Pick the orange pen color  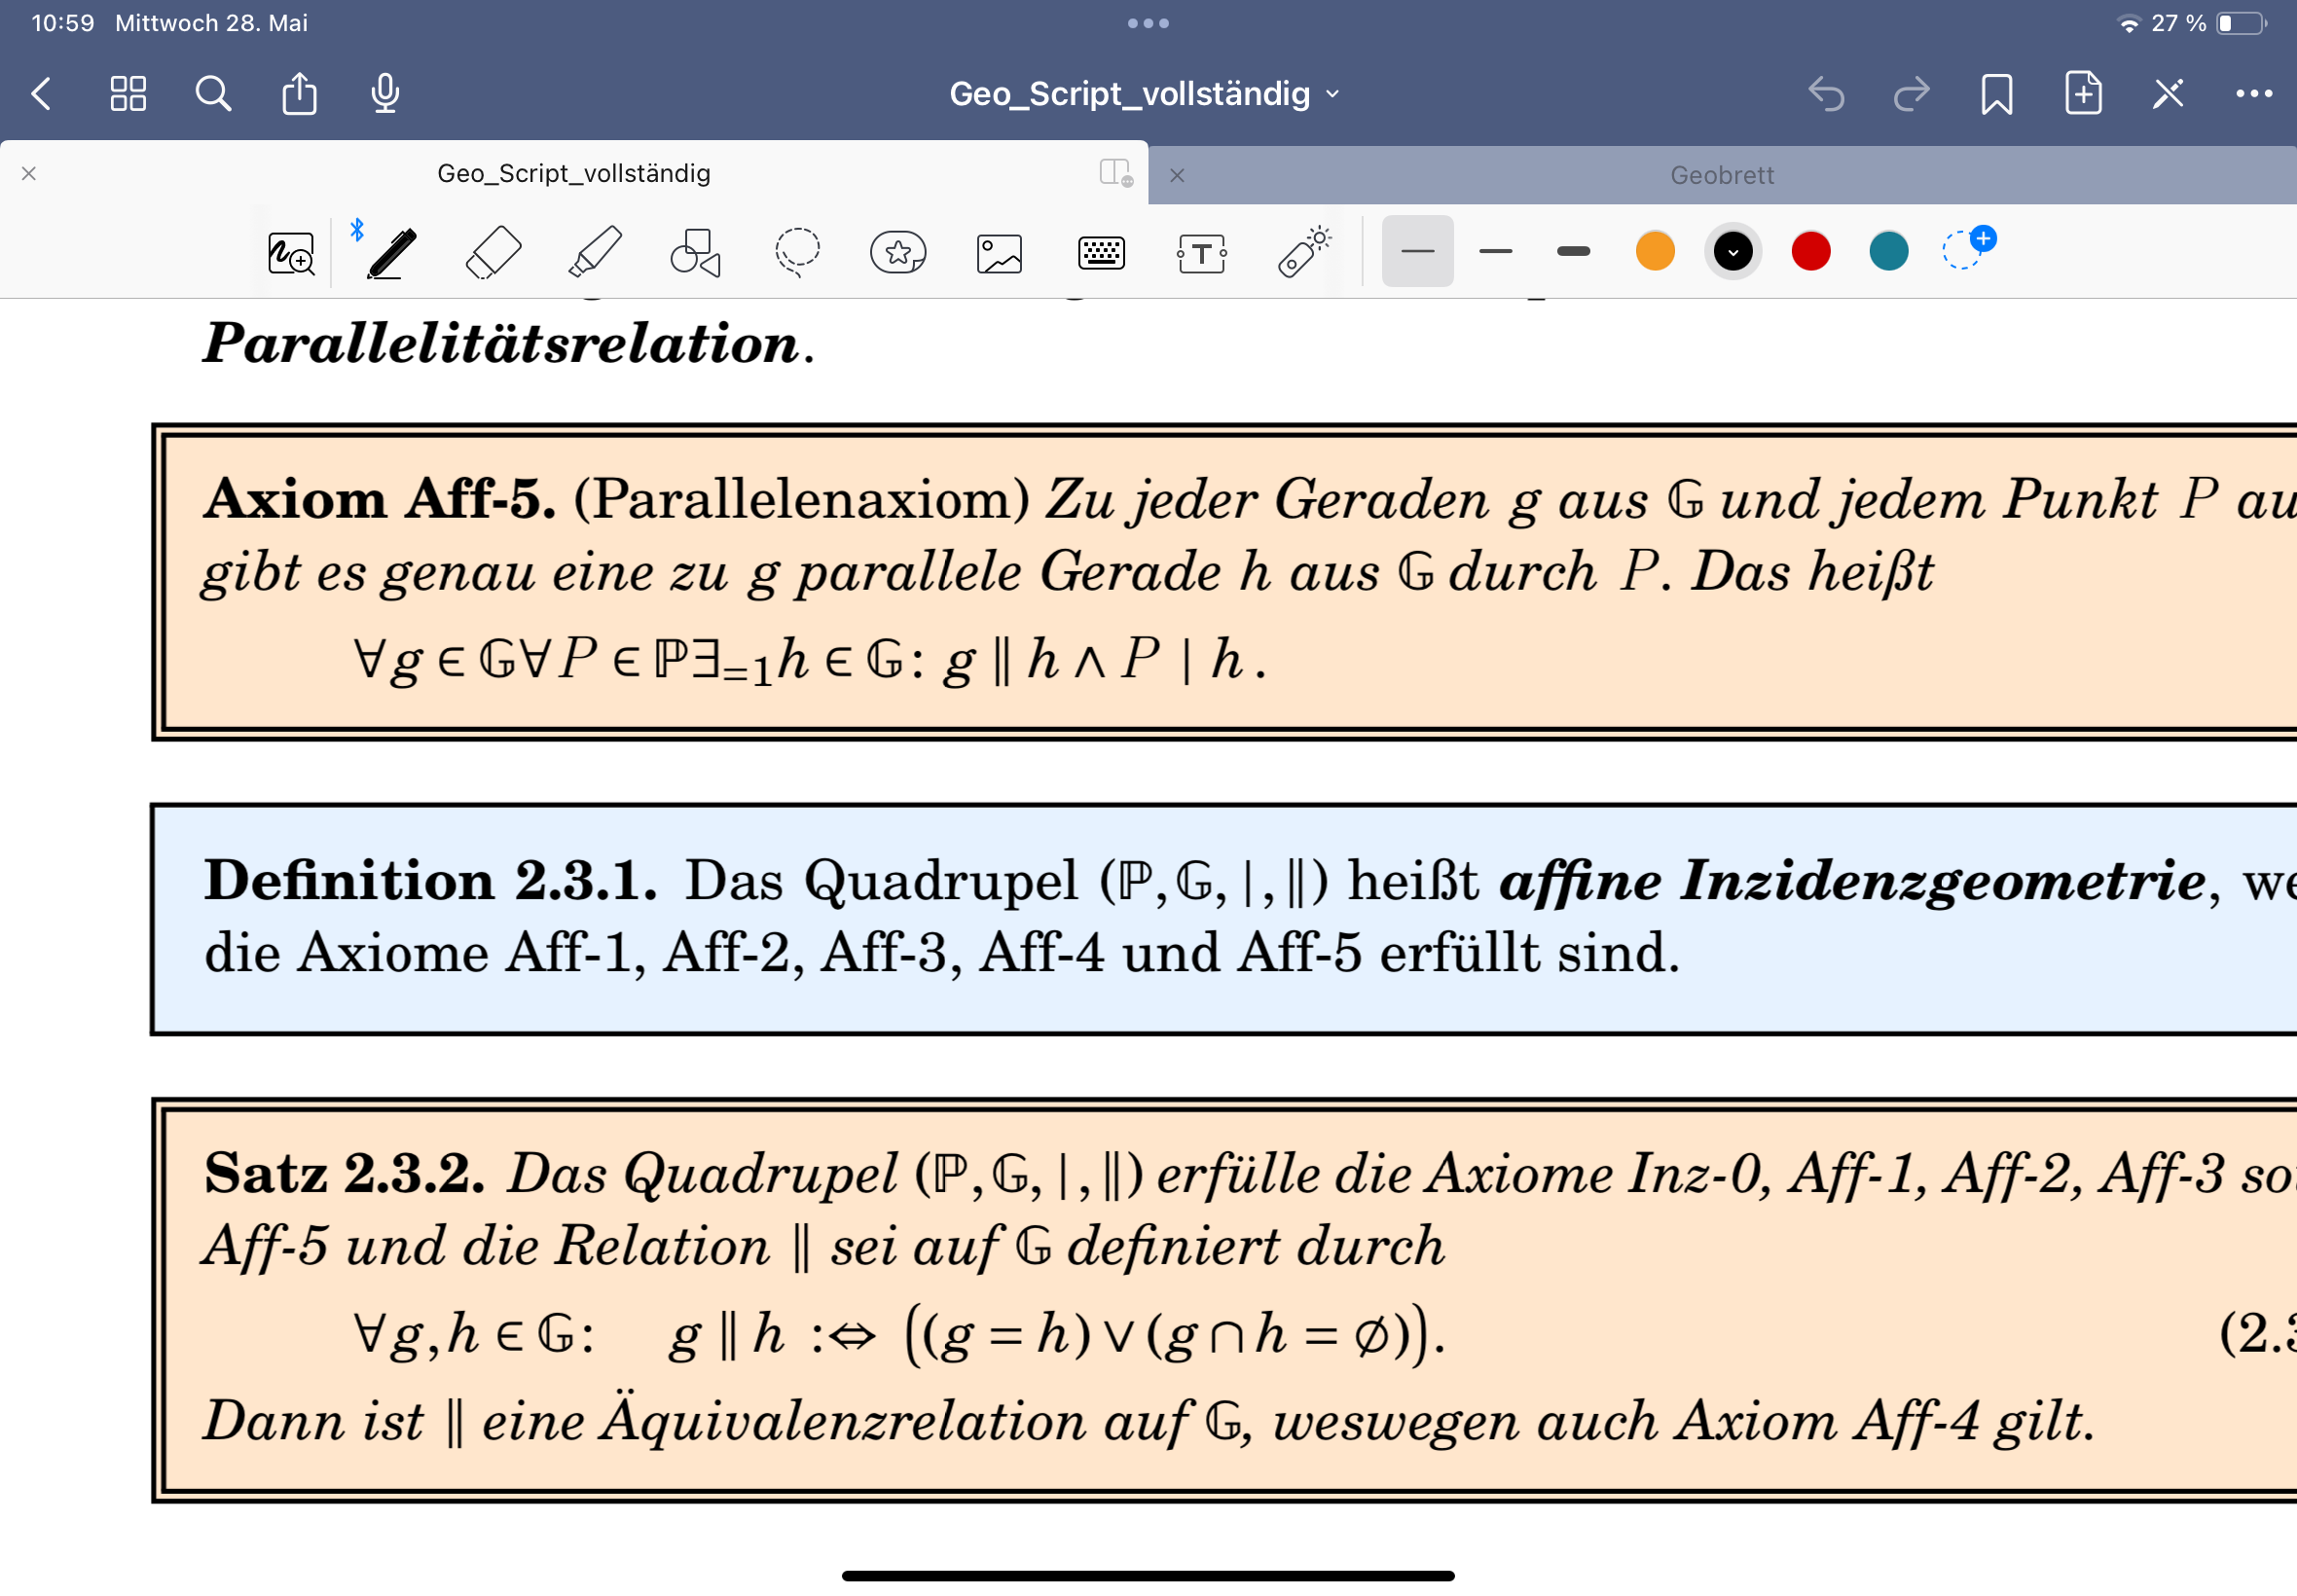coord(1655,251)
